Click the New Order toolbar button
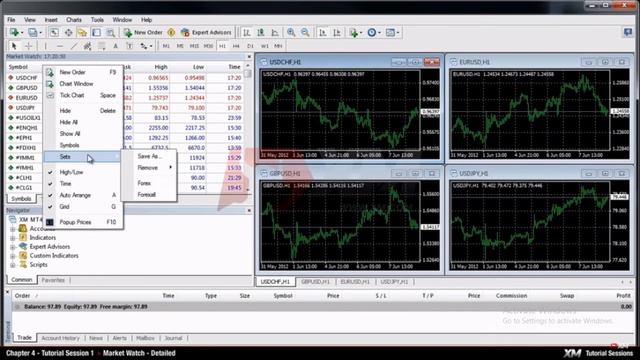This screenshot has height=360, width=640. coord(143,32)
